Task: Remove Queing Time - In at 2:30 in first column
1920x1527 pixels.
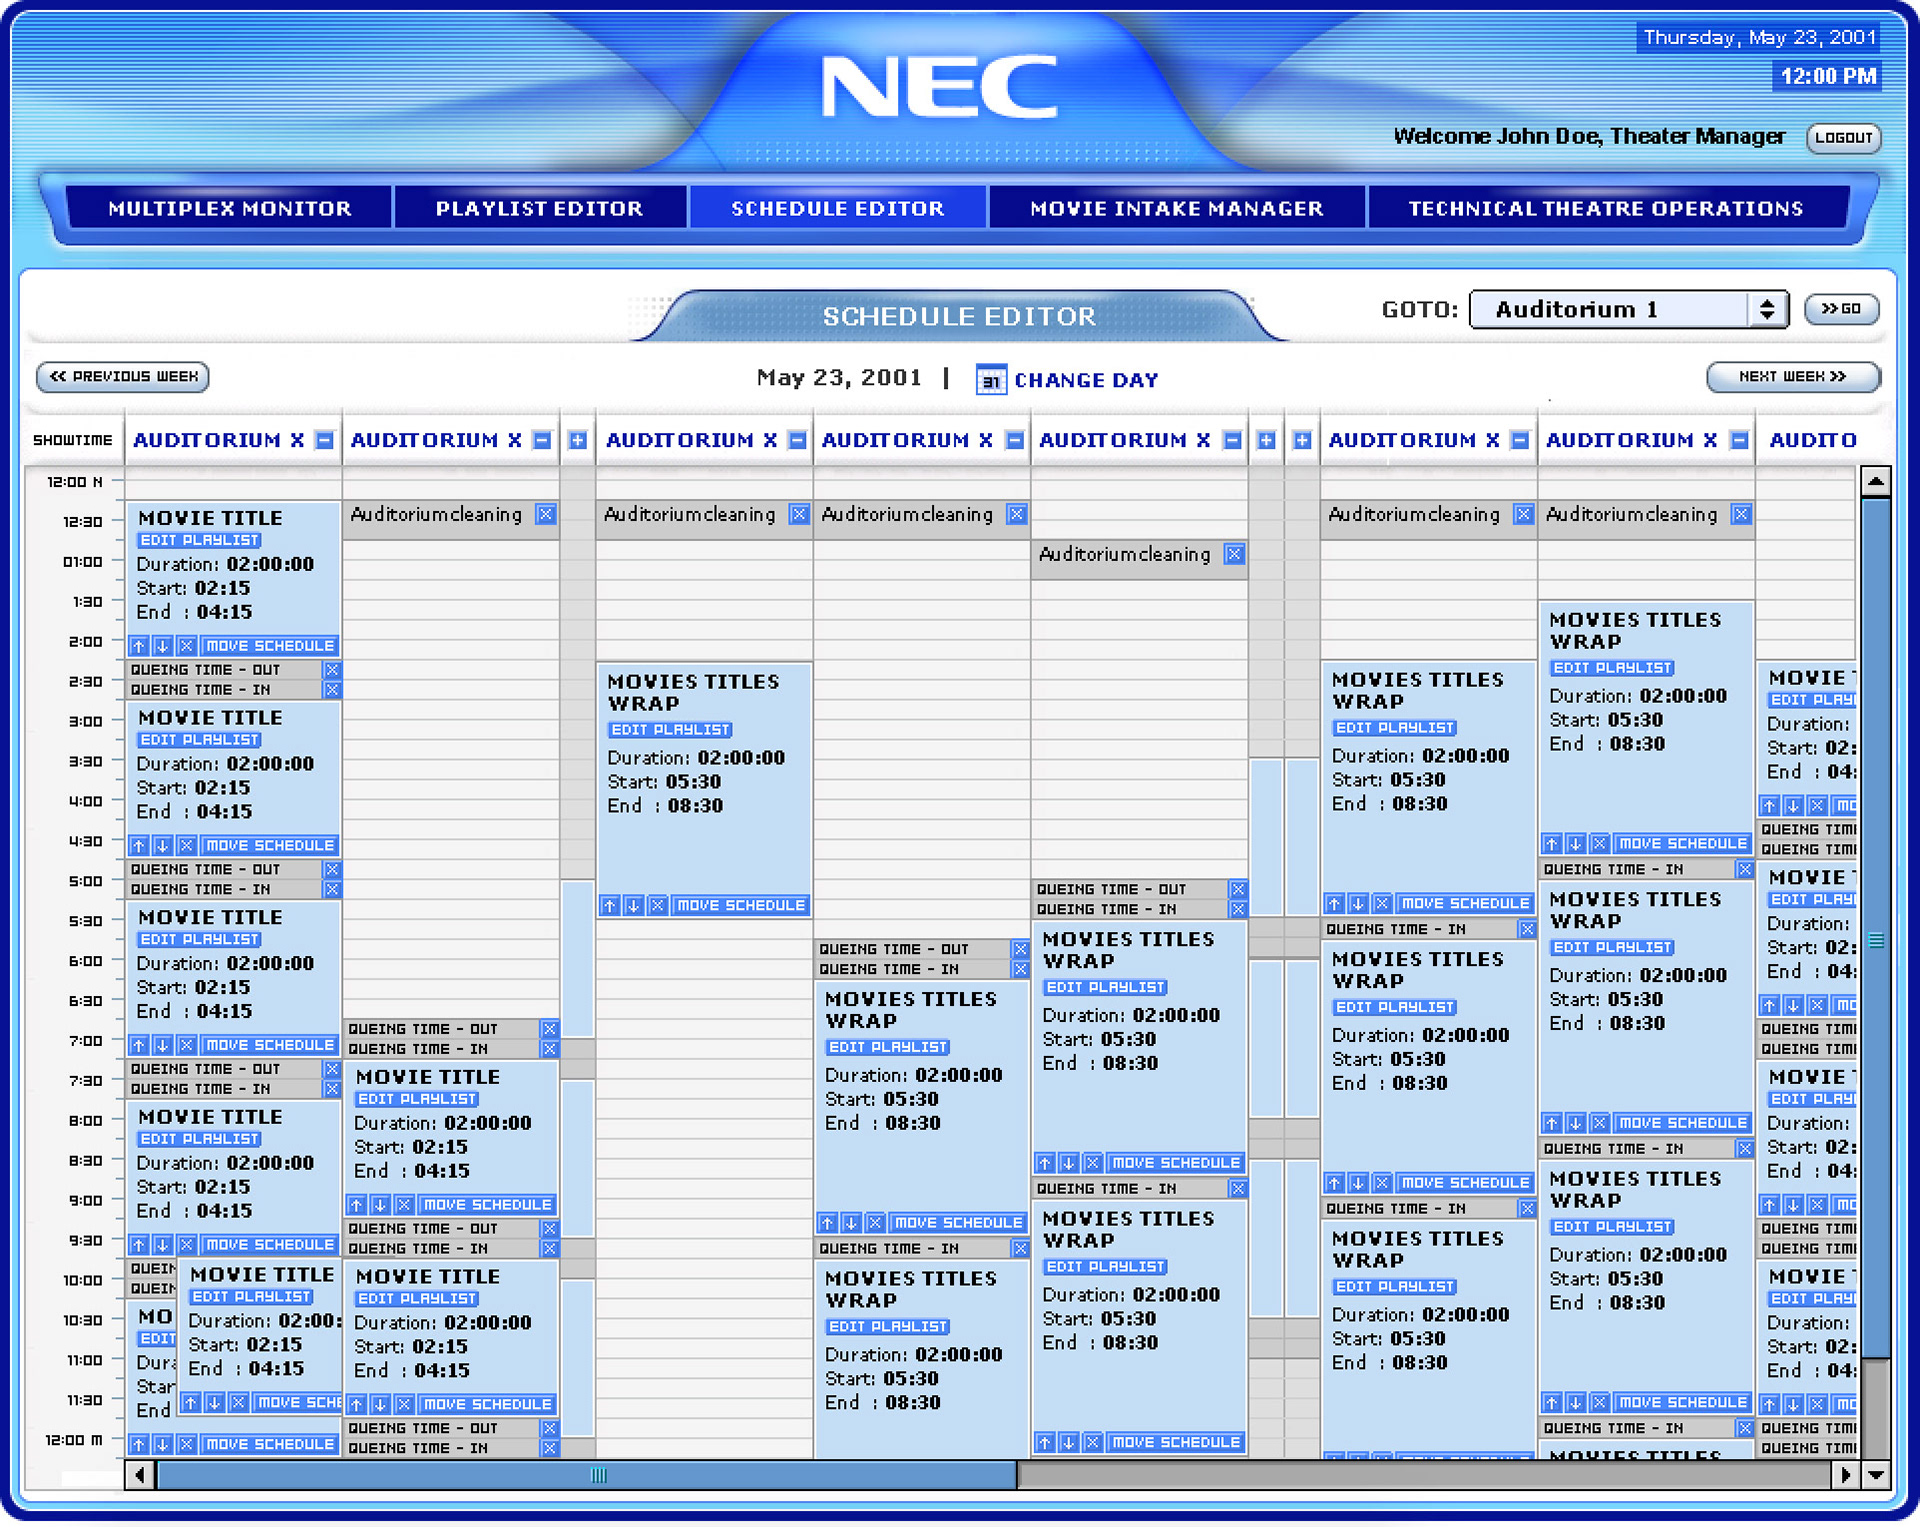Action: pos(332,690)
